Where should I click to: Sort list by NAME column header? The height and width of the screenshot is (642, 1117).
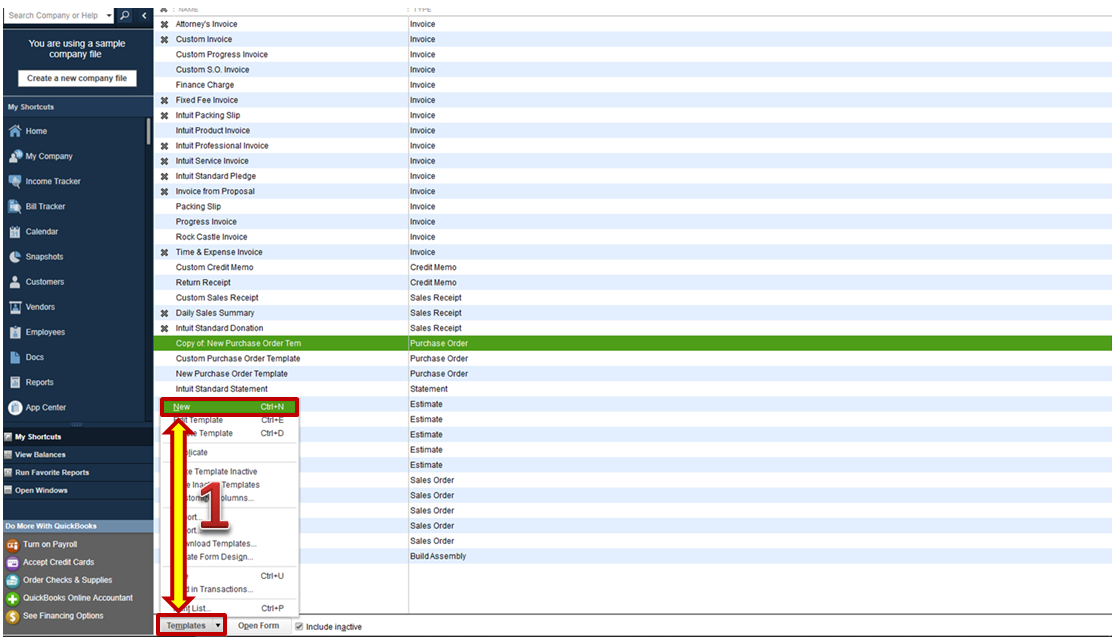click(188, 9)
